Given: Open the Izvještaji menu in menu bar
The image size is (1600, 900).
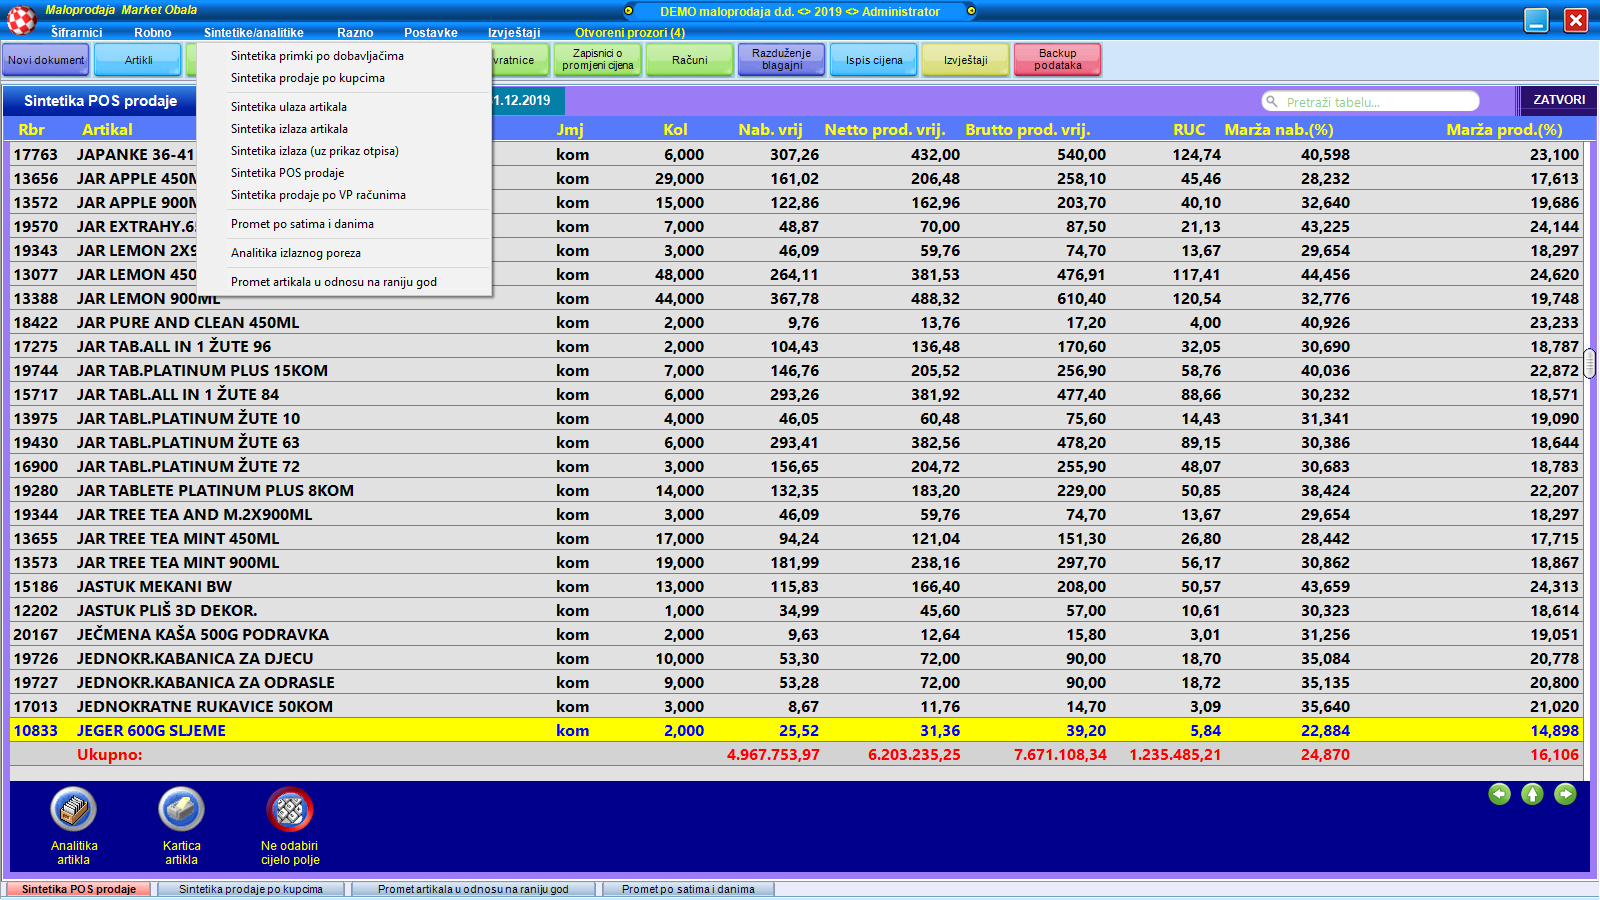Looking at the screenshot, I should point(514,33).
